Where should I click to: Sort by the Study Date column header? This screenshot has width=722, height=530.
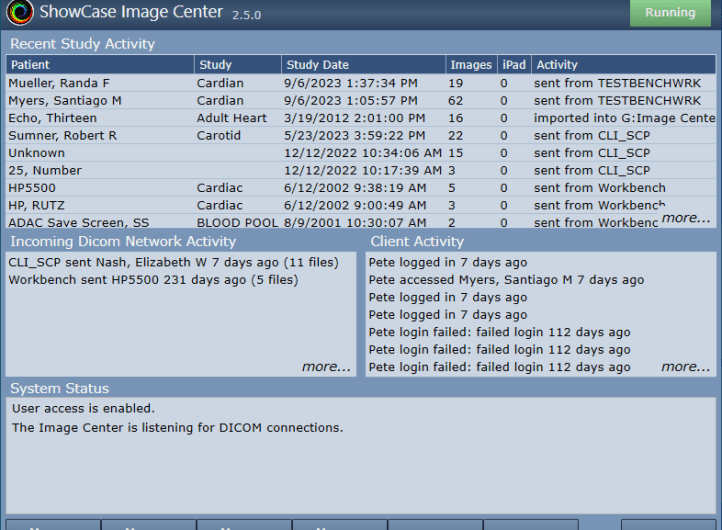363,64
